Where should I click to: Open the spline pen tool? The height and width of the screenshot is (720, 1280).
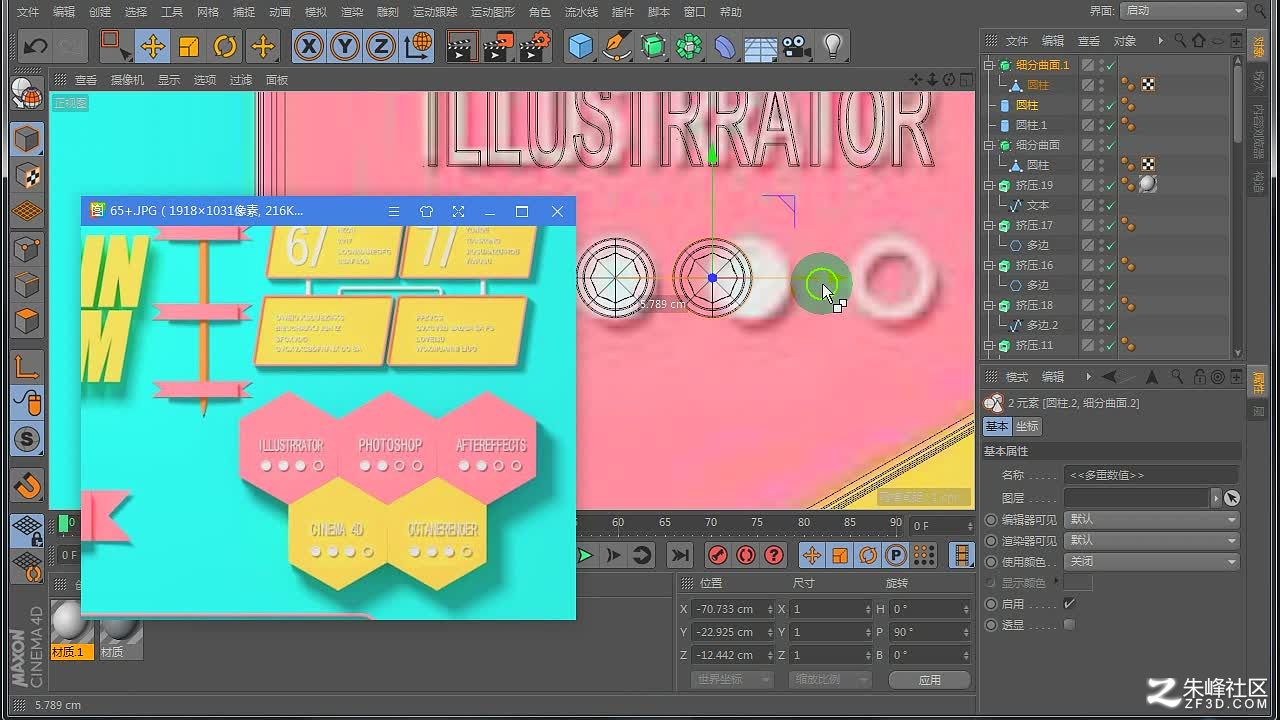[x=617, y=46]
